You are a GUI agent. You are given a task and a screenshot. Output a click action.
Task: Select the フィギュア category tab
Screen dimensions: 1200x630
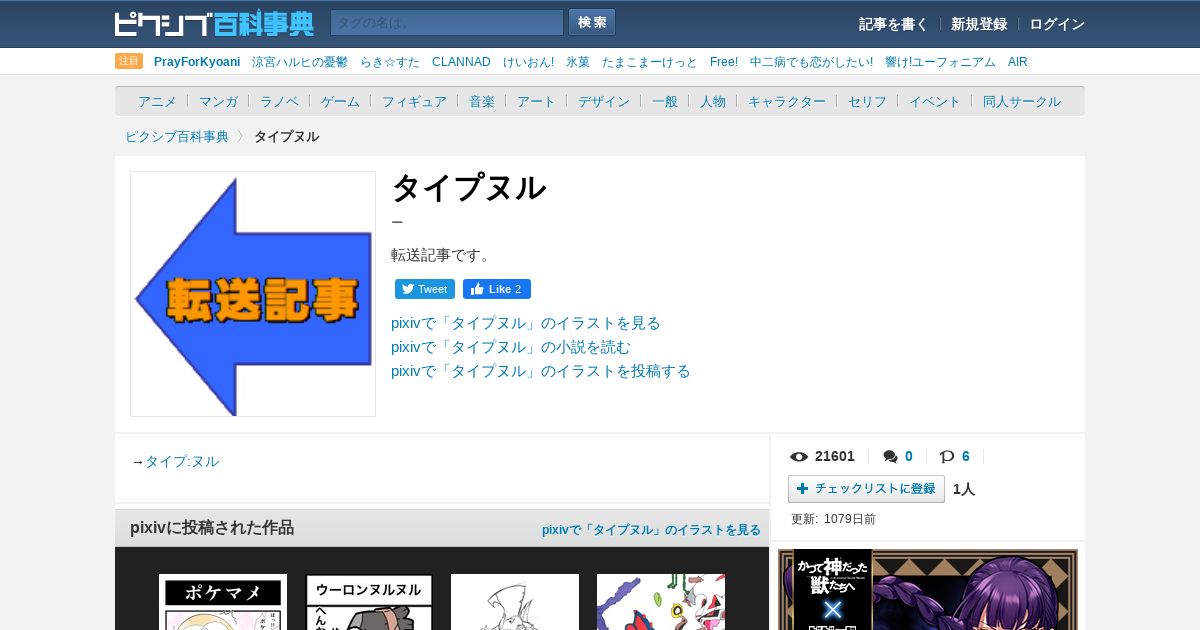coord(414,101)
